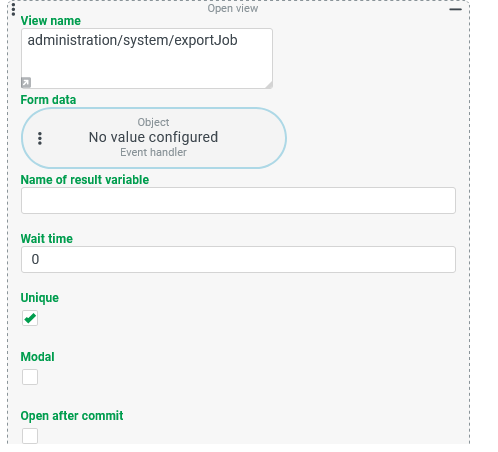Click the View name text area
The width and height of the screenshot is (498, 452).
(x=147, y=58)
